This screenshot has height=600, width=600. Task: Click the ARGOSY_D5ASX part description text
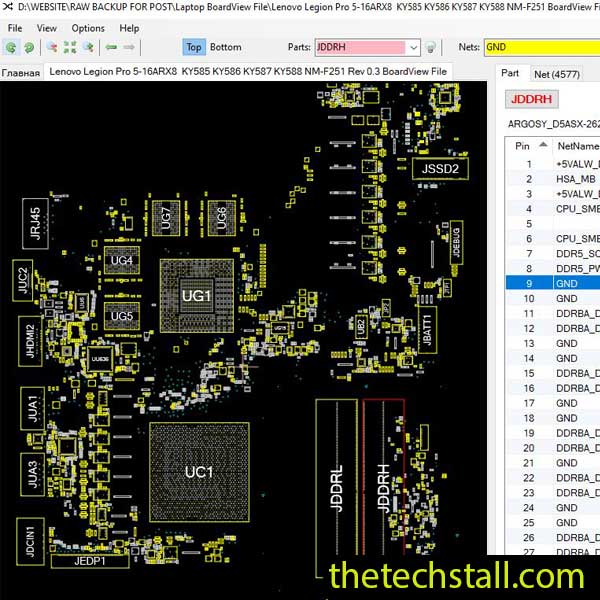(x=554, y=124)
